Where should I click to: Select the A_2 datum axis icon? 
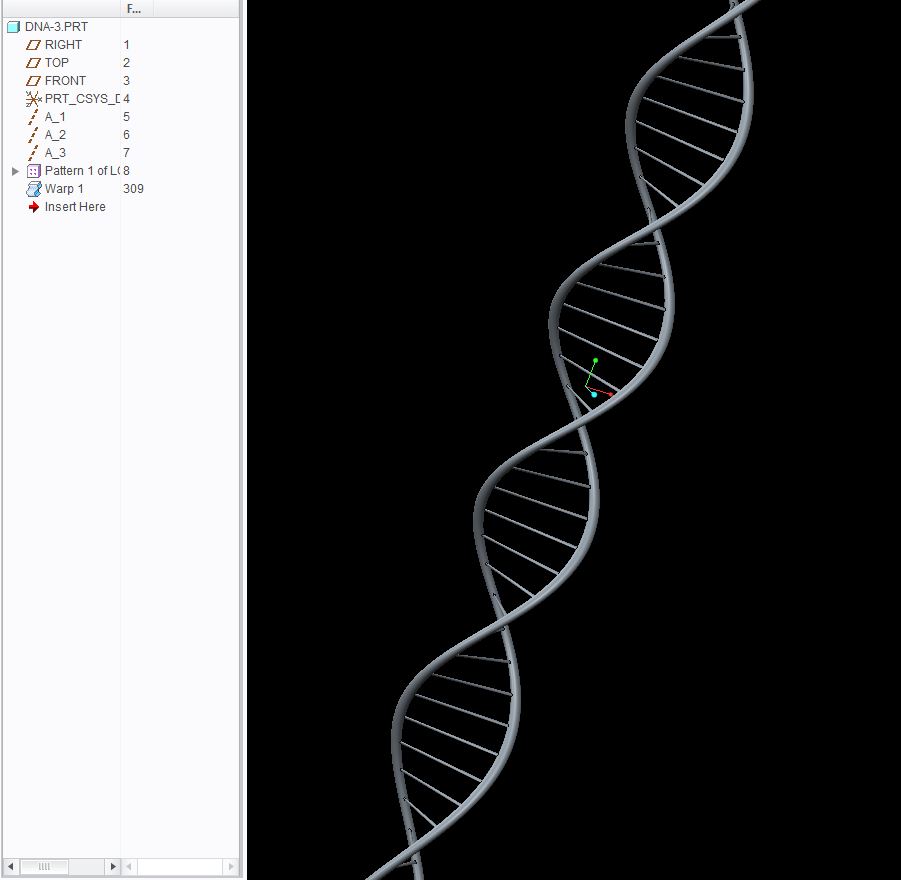pos(33,134)
